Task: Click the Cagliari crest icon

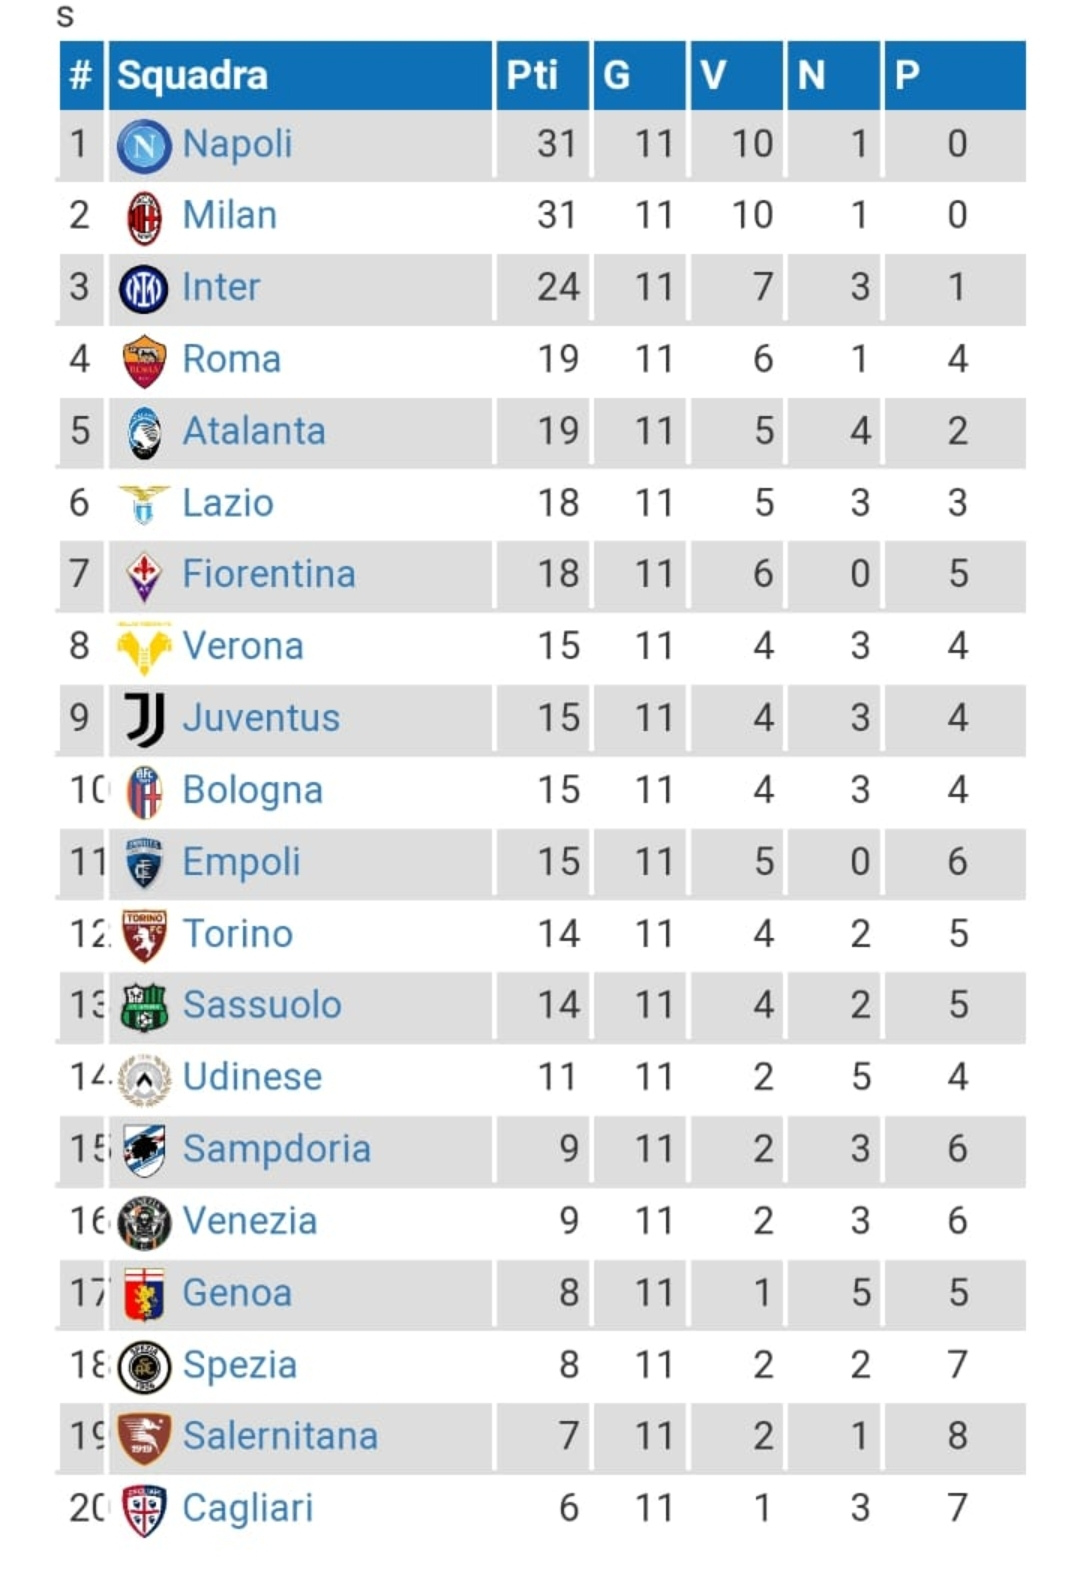Action: point(144,1510)
